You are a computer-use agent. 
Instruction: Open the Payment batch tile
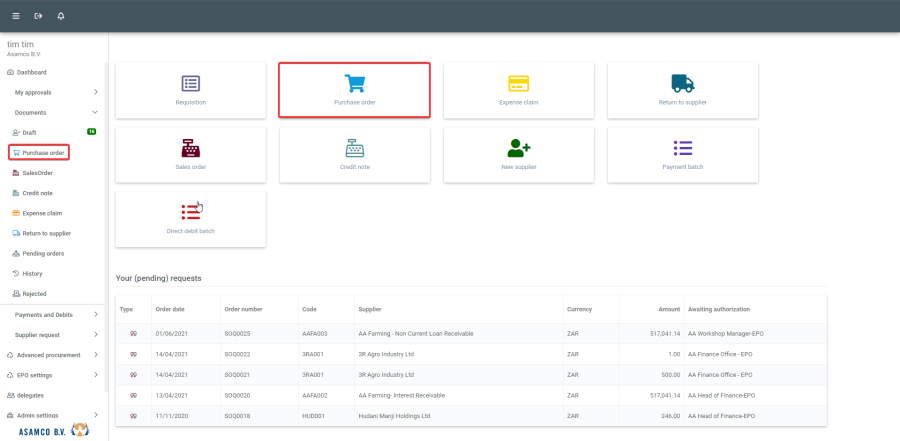[x=682, y=154]
